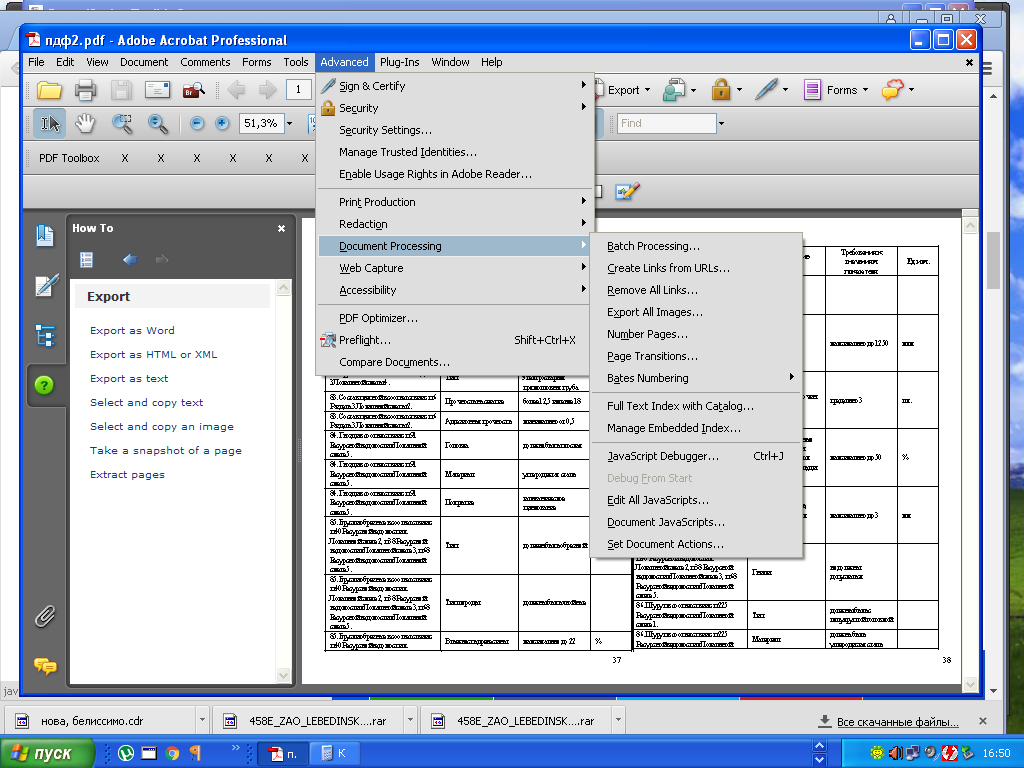The width and height of the screenshot is (1024, 768).
Task: Click the Sign pen toolbar icon
Action: click(x=766, y=90)
